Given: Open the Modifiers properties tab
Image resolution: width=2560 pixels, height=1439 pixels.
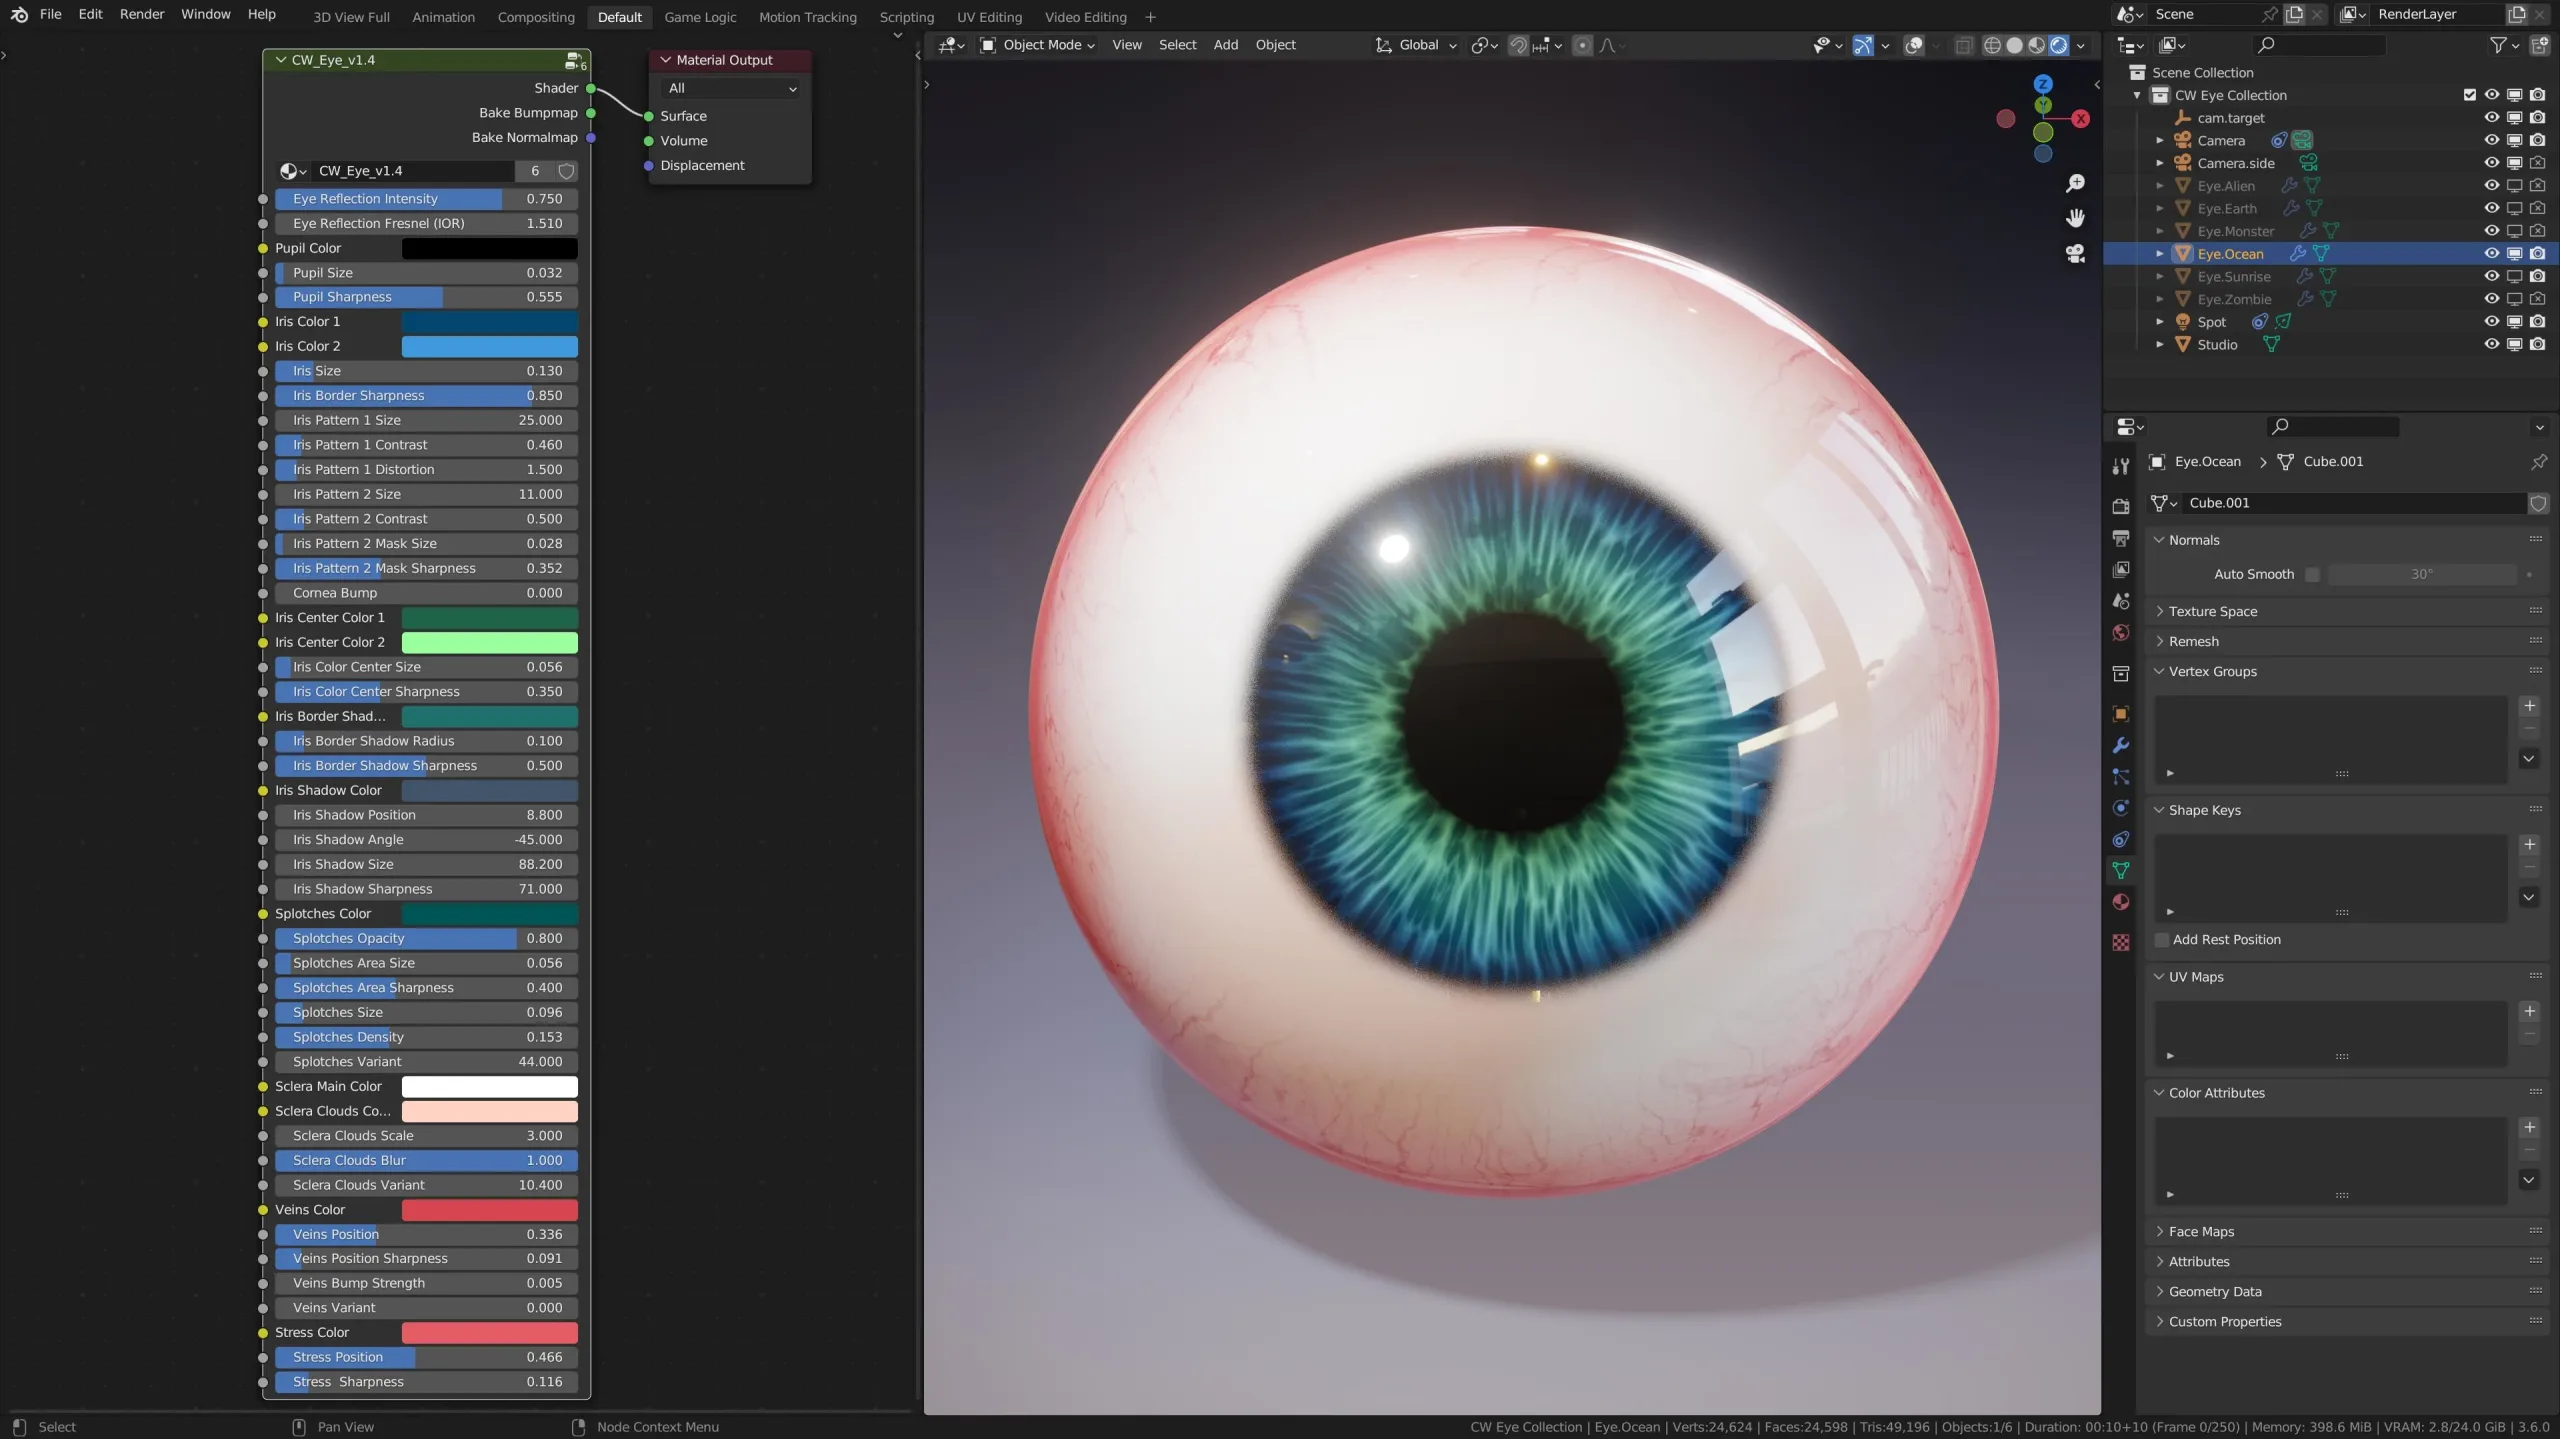Looking at the screenshot, I should (x=2120, y=745).
